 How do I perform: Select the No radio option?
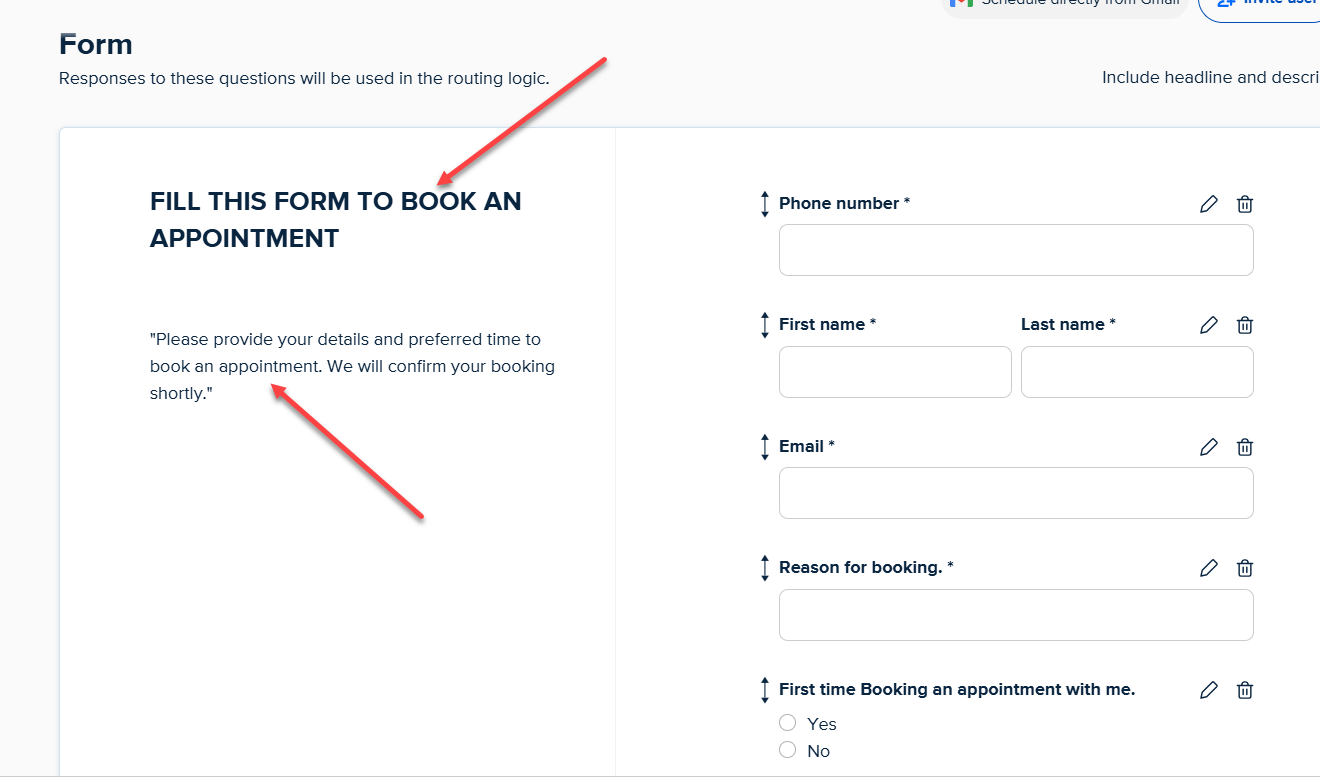coord(788,750)
